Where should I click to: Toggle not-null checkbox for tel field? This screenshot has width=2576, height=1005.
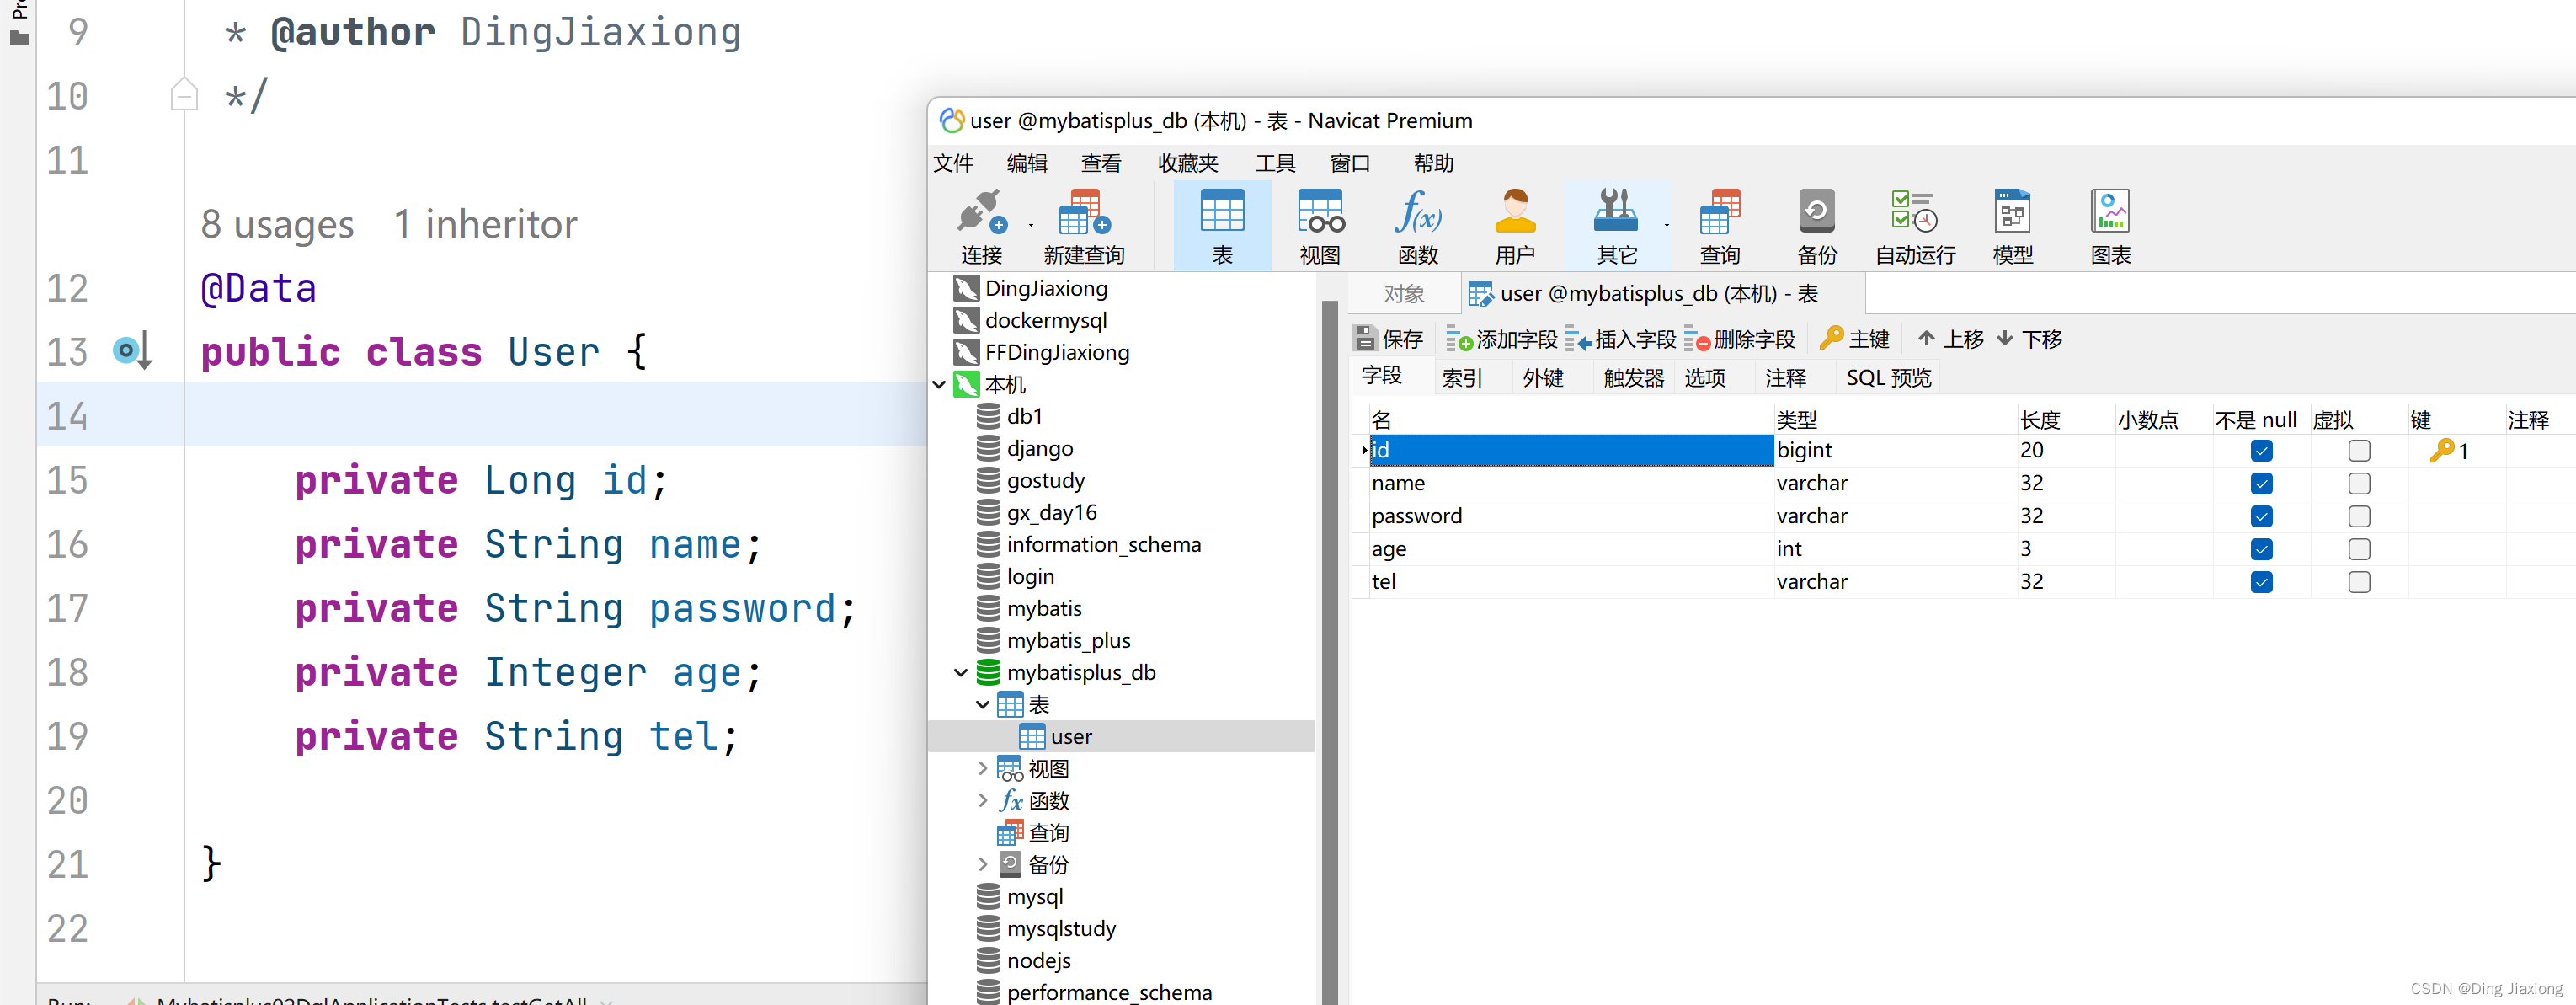click(x=2261, y=582)
